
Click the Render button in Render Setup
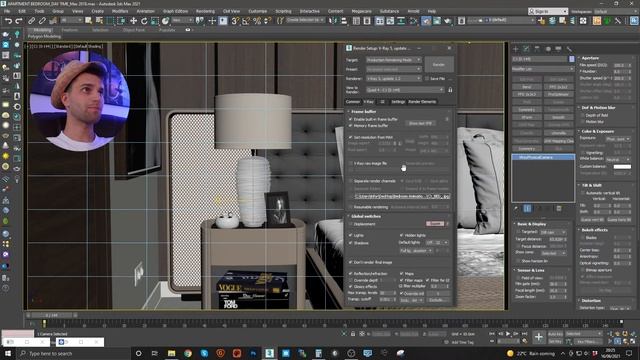tap(439, 64)
